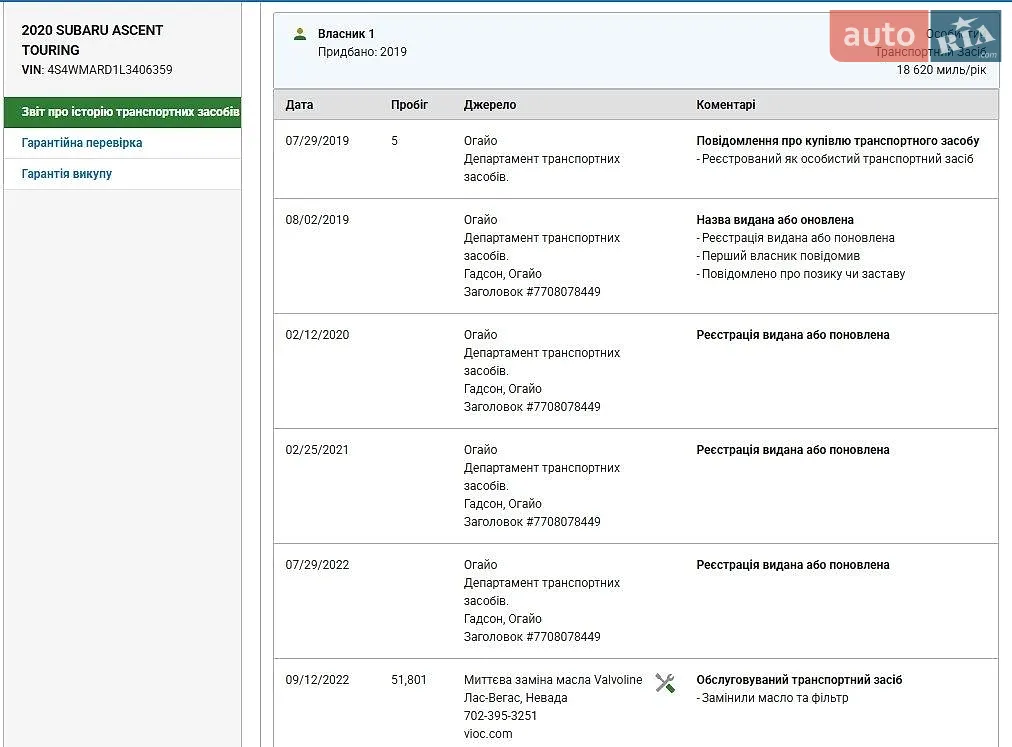Image resolution: width=1012 pixels, height=747 pixels.
Task: Click 'Повідомлено про позику чи заставу' line
Action: click(x=803, y=274)
